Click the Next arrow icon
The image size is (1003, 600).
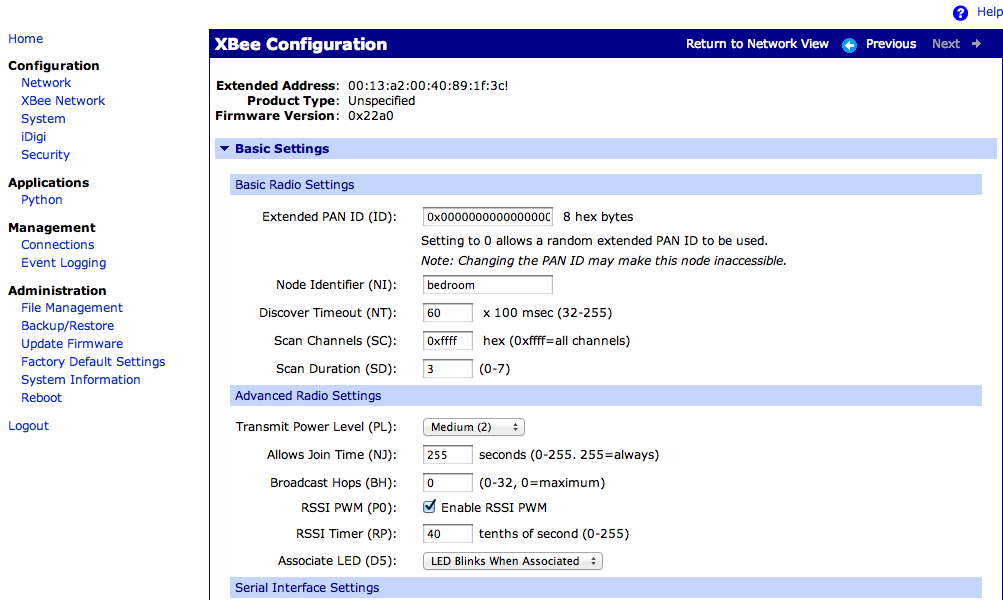976,44
